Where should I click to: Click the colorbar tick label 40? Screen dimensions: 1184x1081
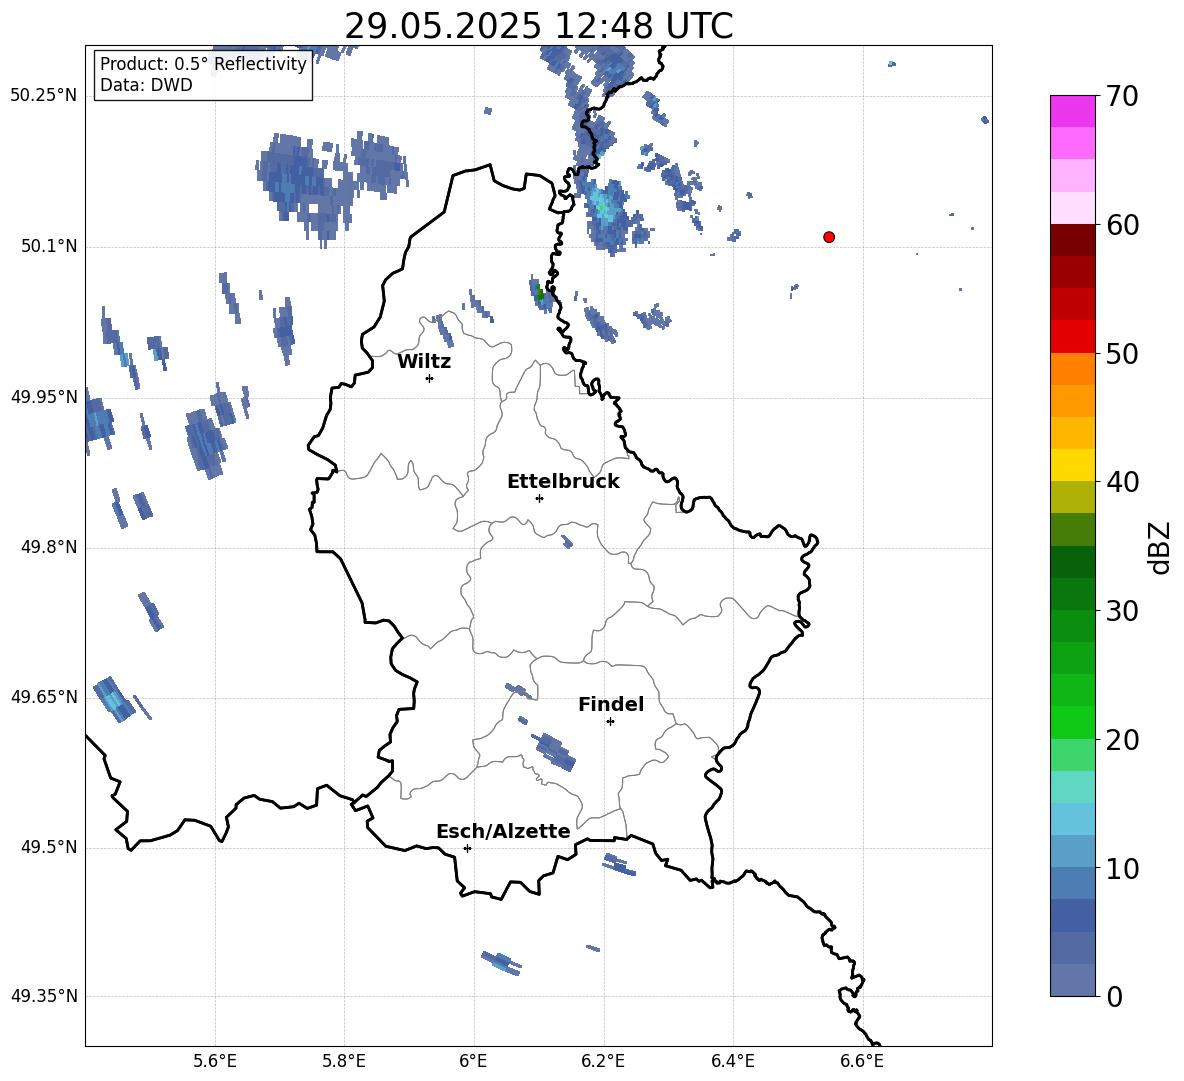[1121, 482]
